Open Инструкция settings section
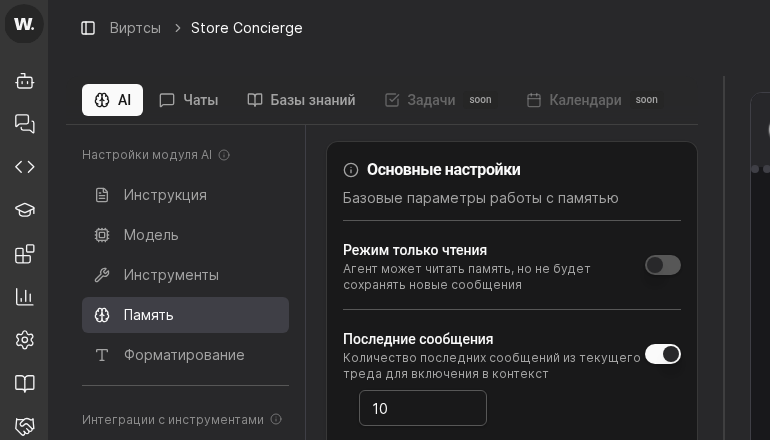Screen dimensions: 770x440 (x=186, y=195)
